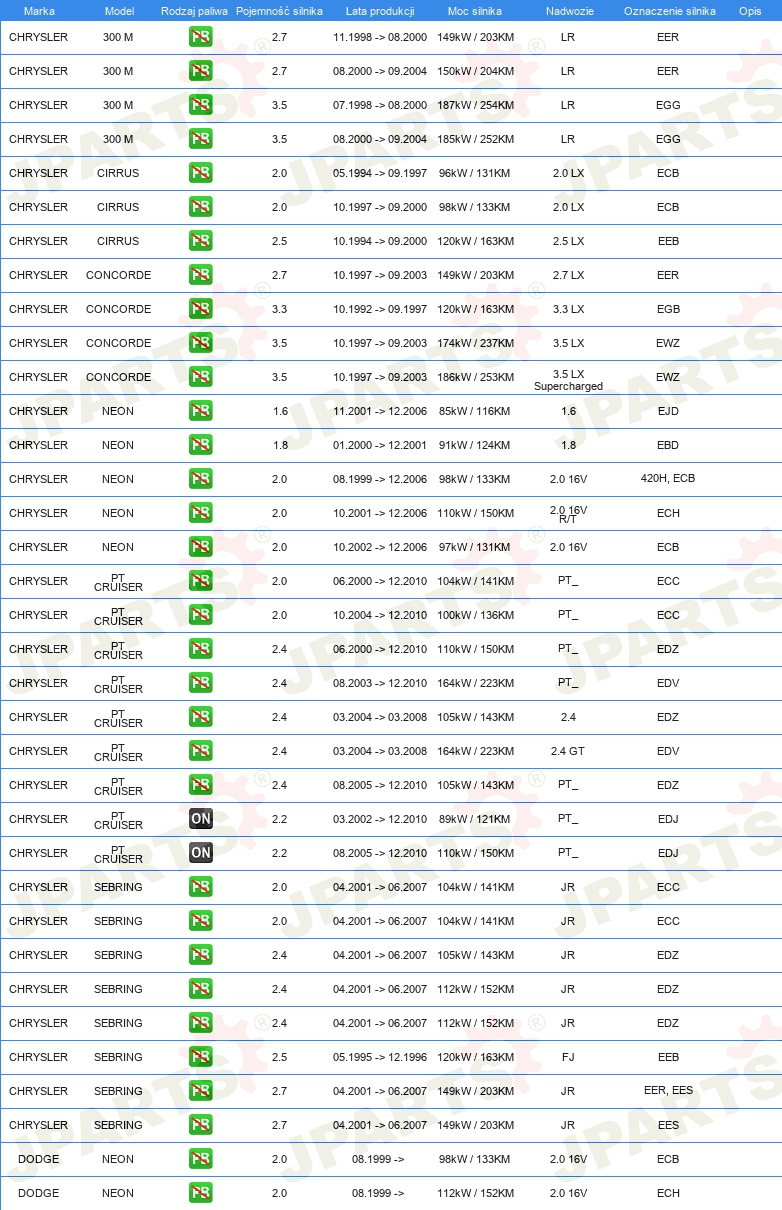The width and height of the screenshot is (782, 1210).
Task: Click the date range 08.2003 -> 12.2010
Action: pyautogui.click(x=380, y=683)
